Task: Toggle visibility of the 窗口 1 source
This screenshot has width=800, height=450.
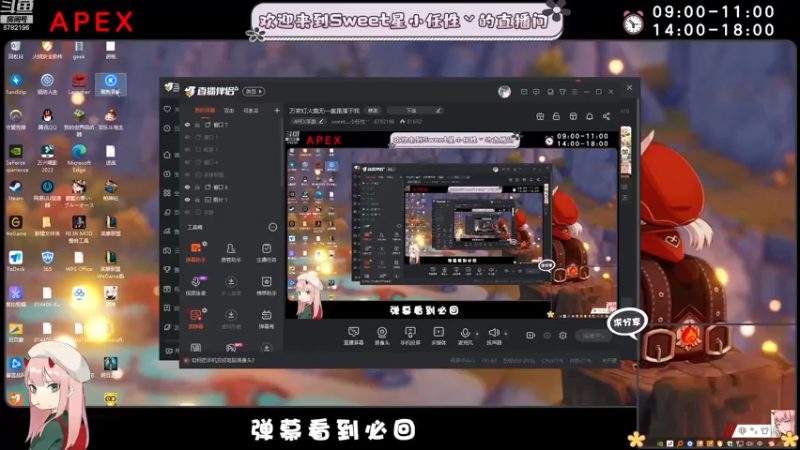Action: 187,137
